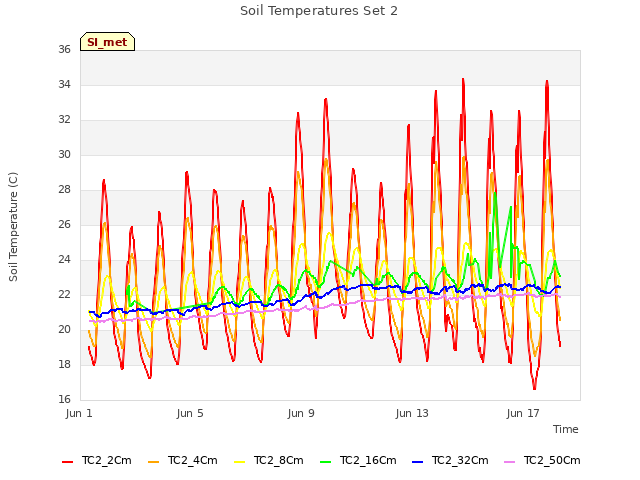Click the Soil Temperature (C) axis label

click(x=13, y=227)
